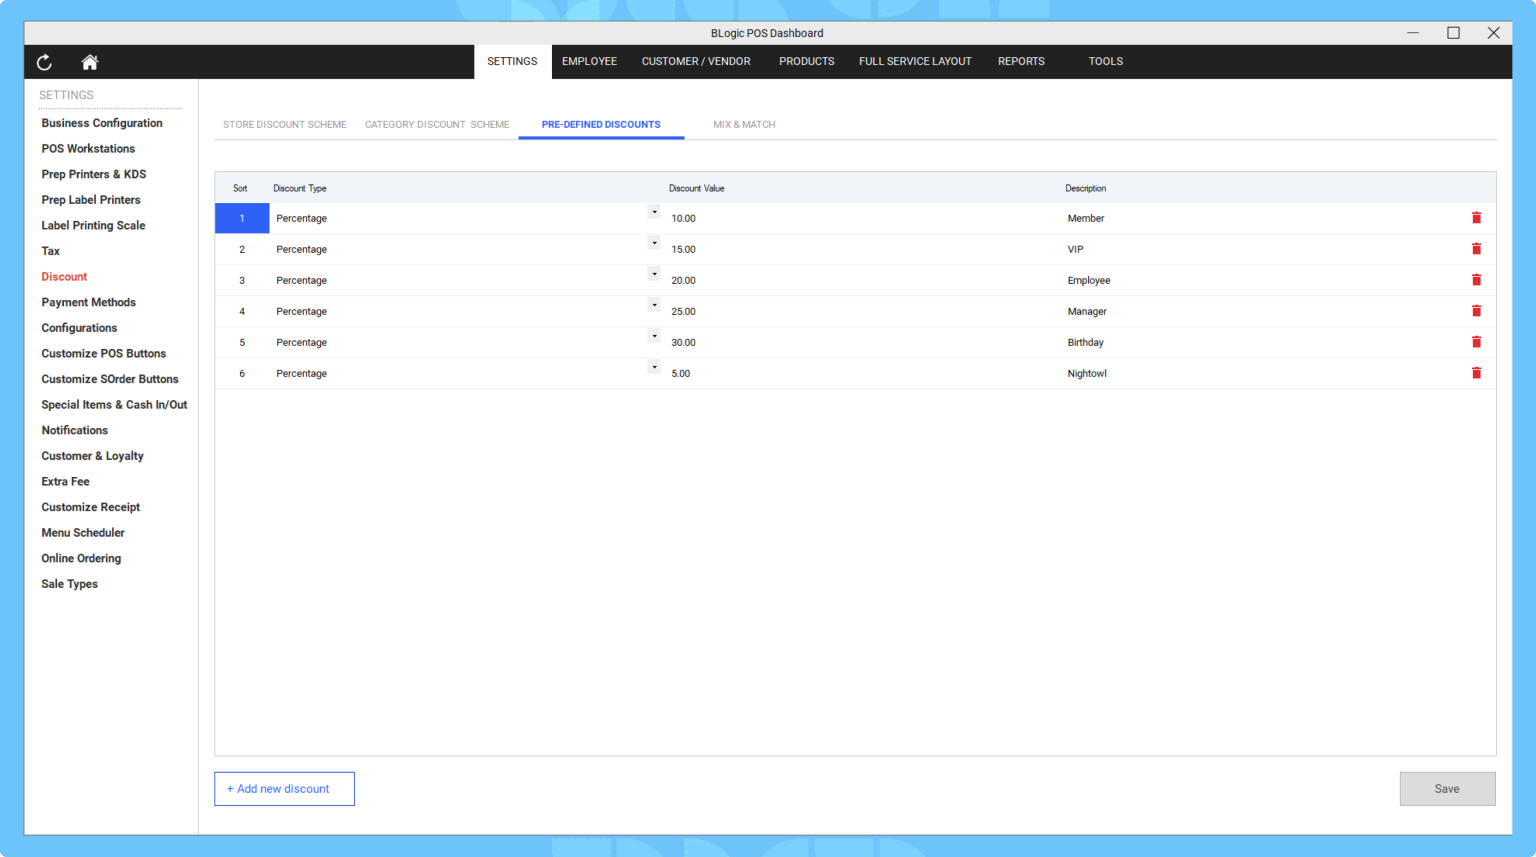Image resolution: width=1536 pixels, height=857 pixels.
Task: Click the refresh icon in top bar
Action: click(x=44, y=62)
